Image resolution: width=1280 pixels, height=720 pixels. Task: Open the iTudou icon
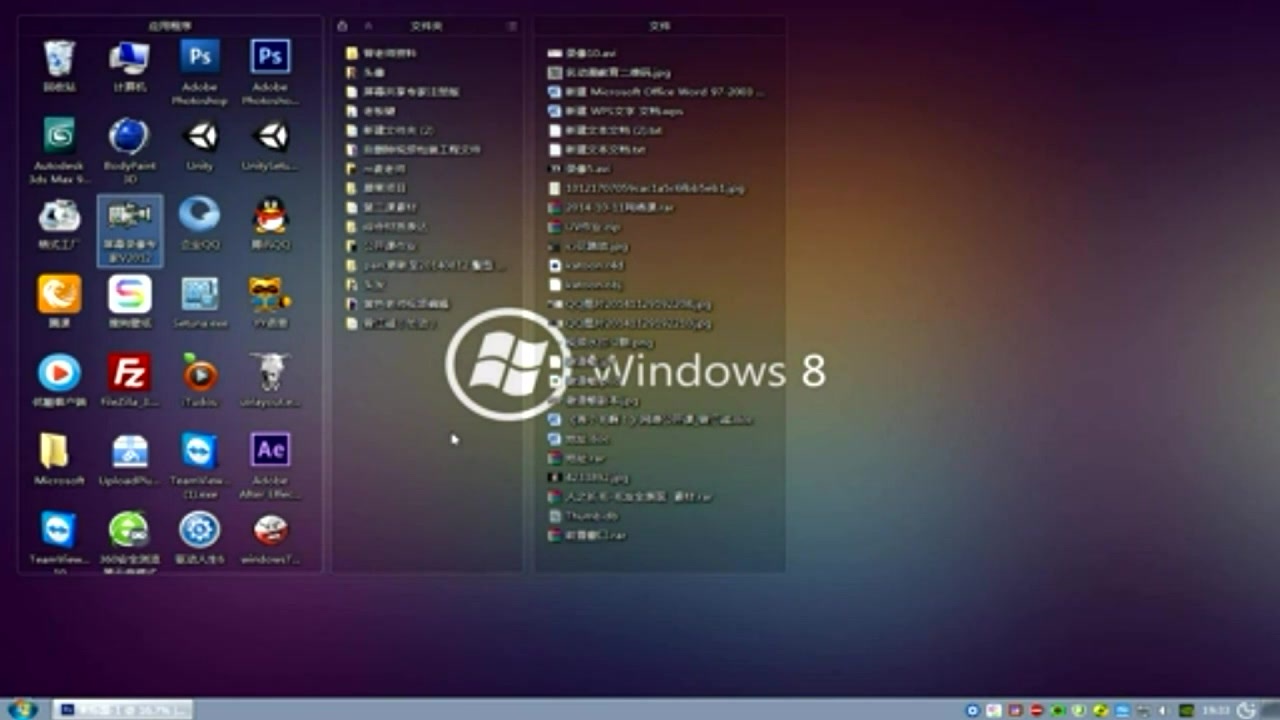pyautogui.click(x=200, y=381)
